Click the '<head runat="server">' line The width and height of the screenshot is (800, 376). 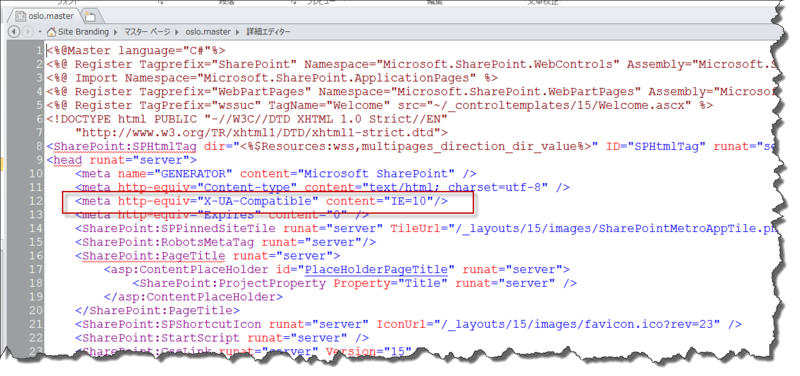click(121, 161)
